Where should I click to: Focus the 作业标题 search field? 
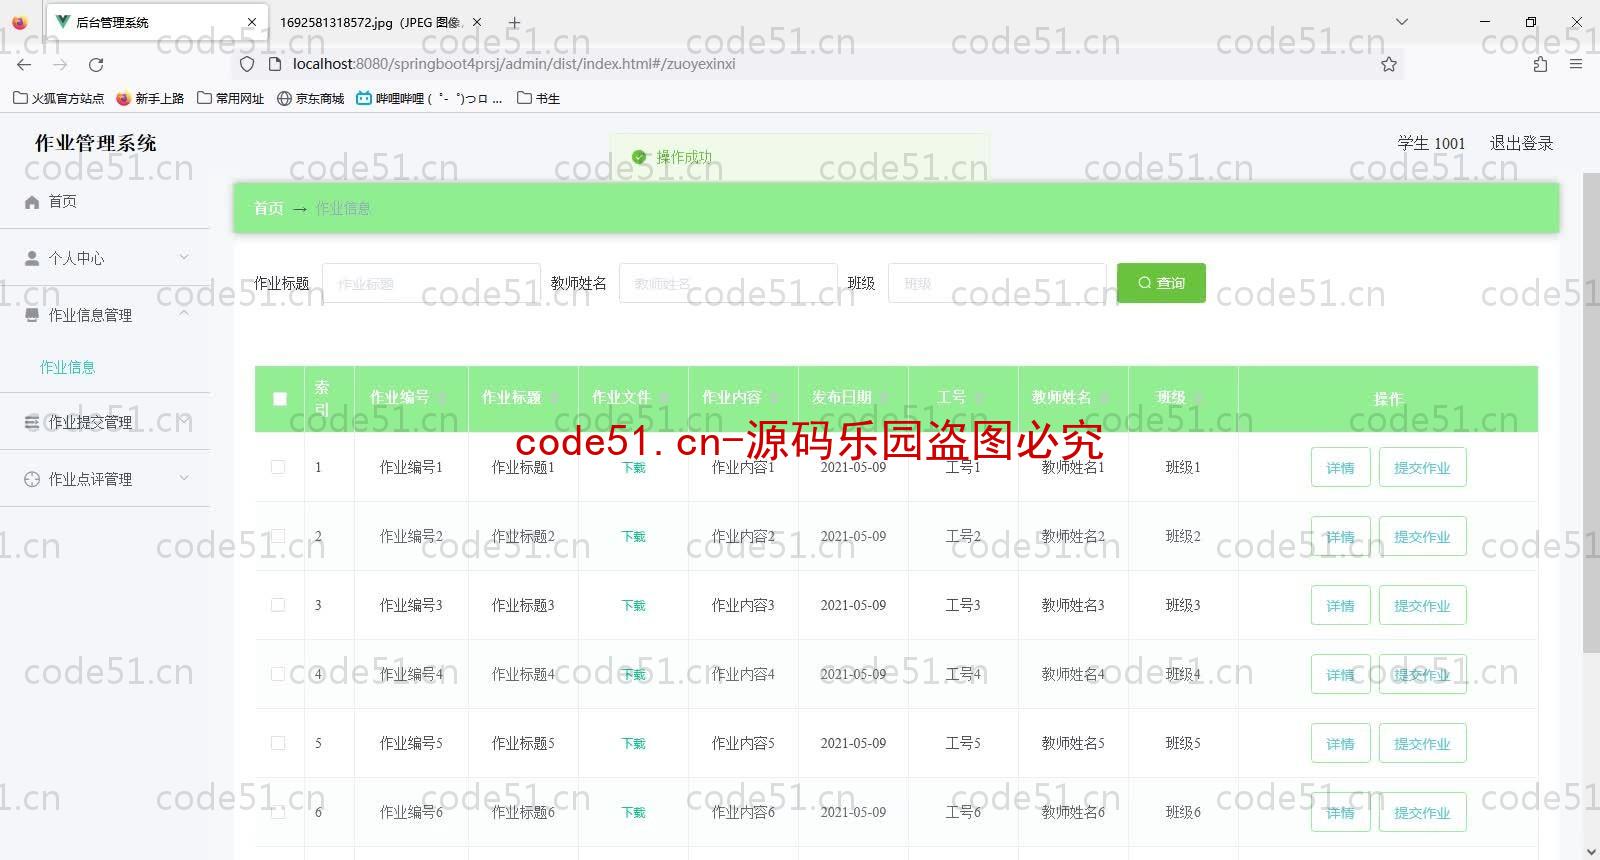[x=431, y=283]
